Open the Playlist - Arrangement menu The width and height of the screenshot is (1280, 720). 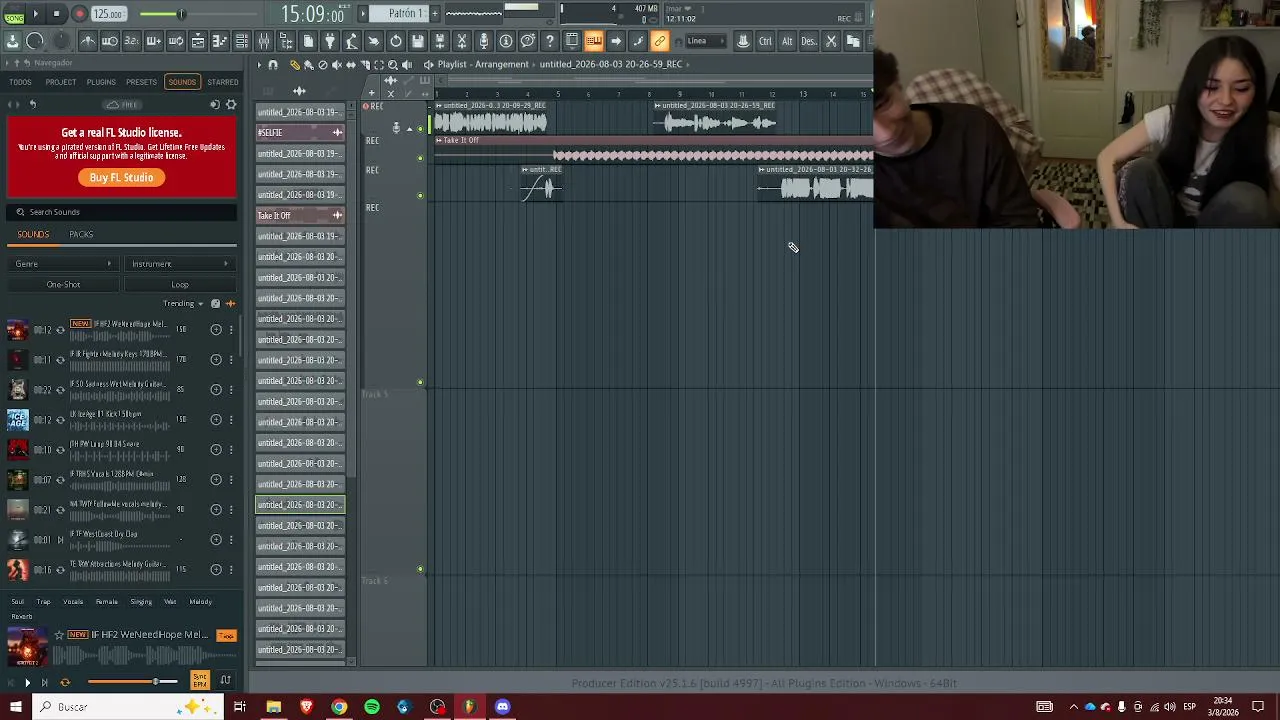[483, 64]
